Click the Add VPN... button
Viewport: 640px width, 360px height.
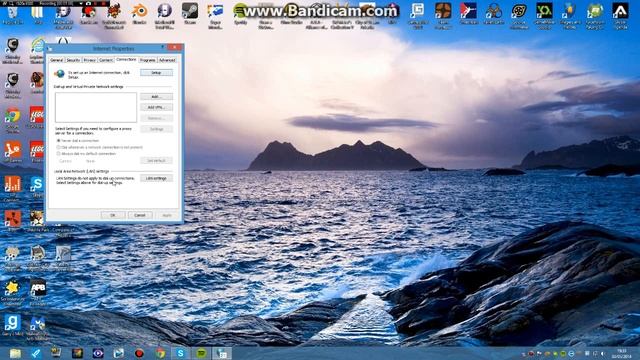coord(156,107)
